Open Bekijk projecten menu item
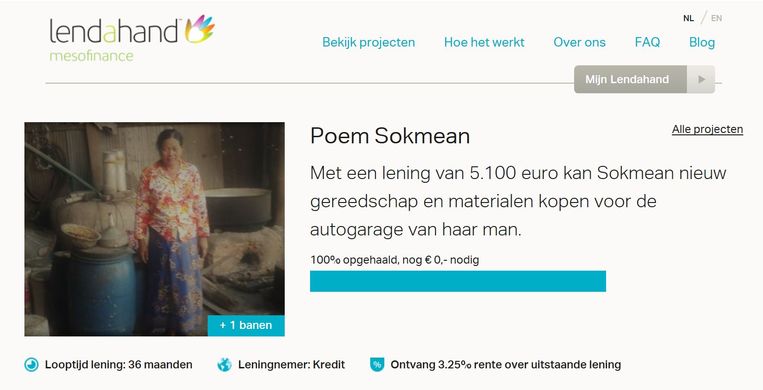 pos(368,42)
